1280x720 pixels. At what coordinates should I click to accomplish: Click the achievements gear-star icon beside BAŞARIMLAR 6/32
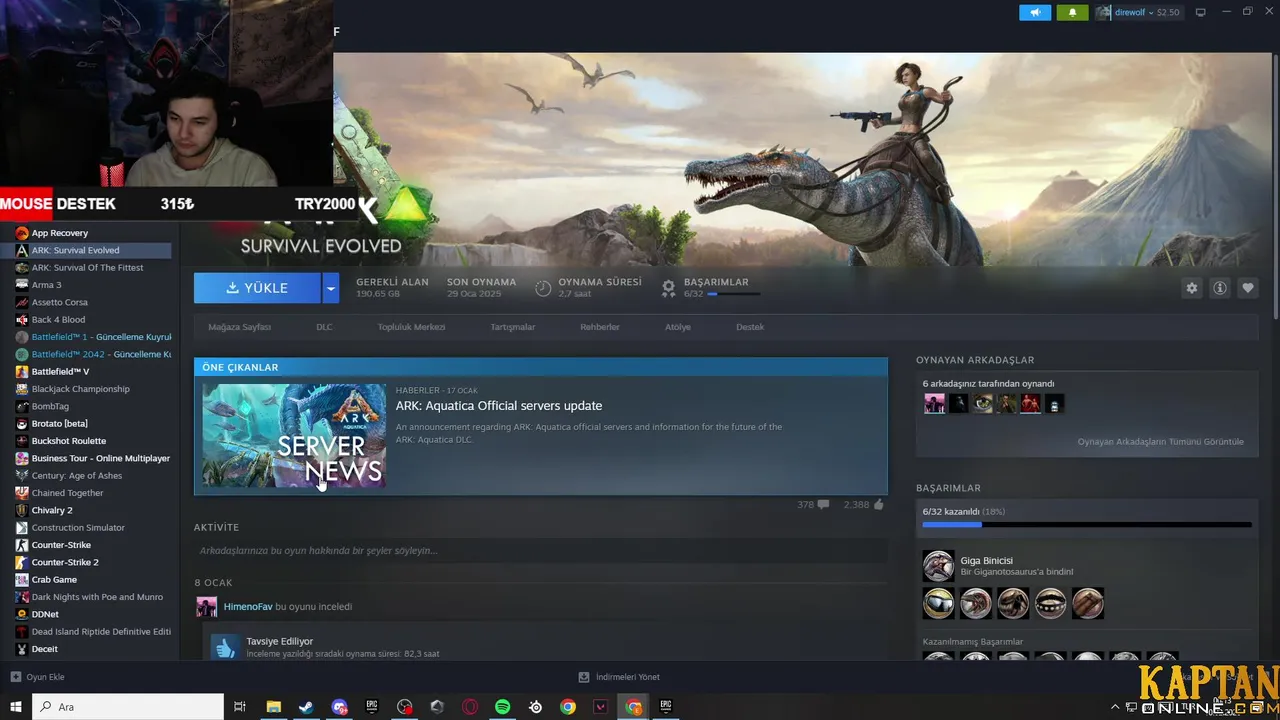point(669,288)
